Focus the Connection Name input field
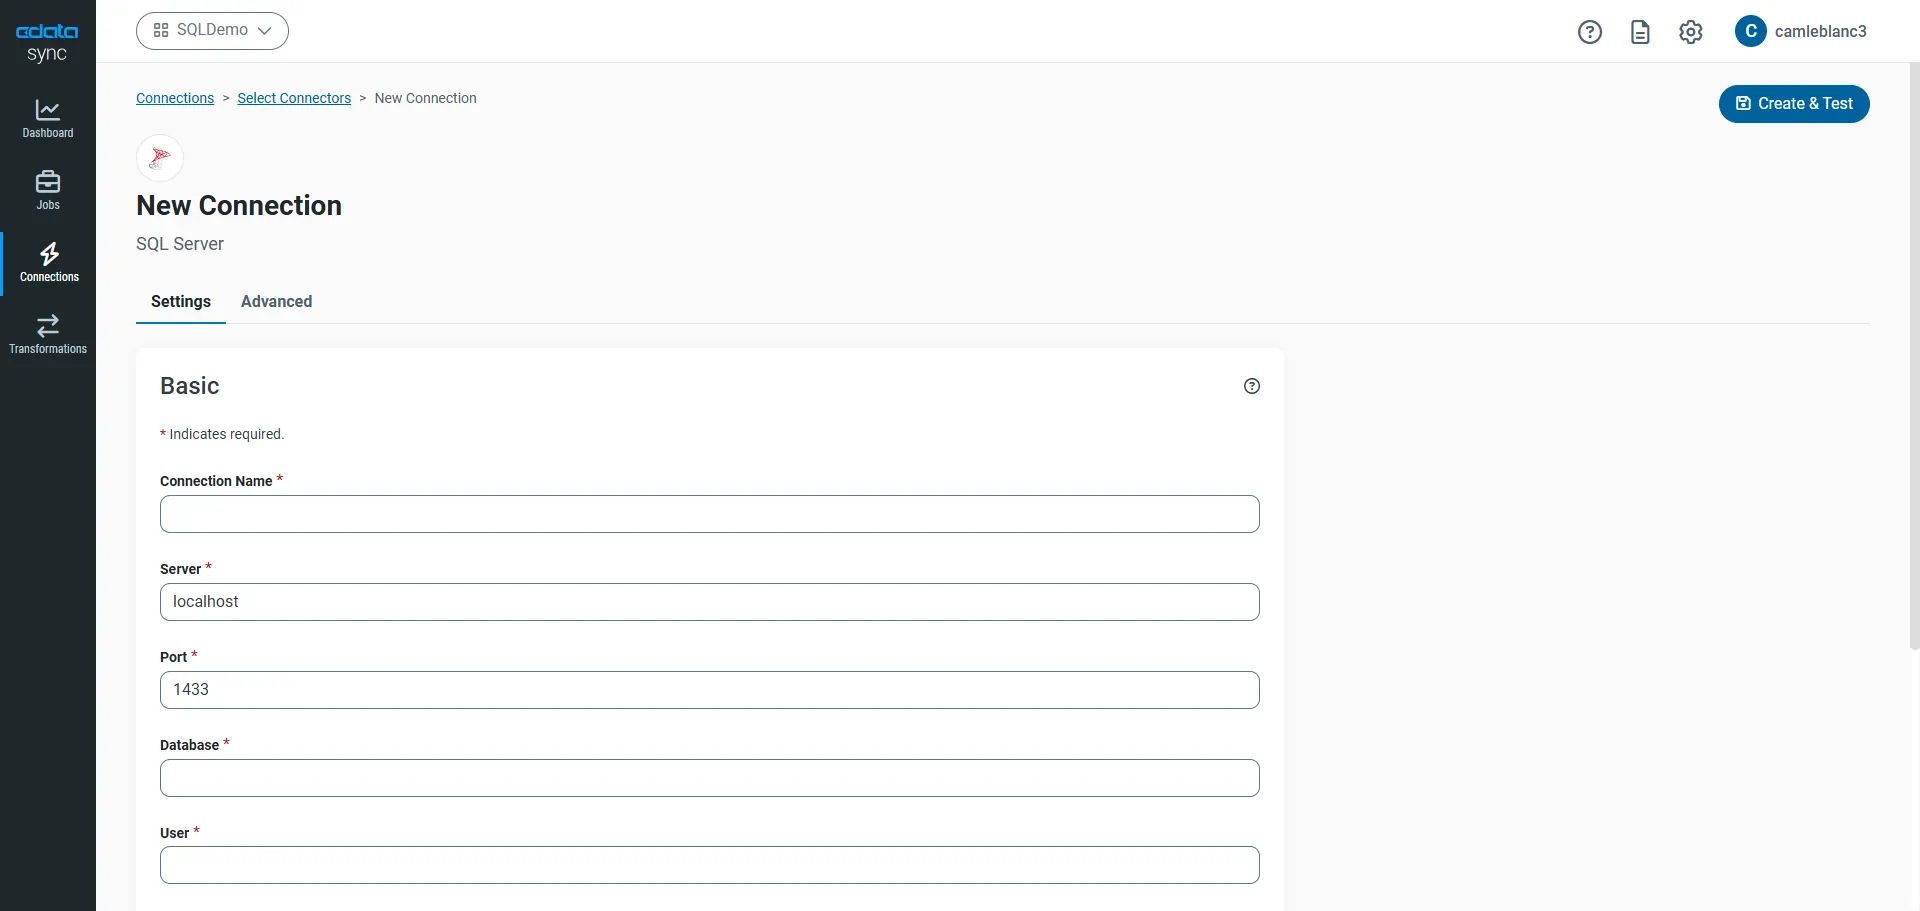This screenshot has height=911, width=1920. (x=709, y=514)
